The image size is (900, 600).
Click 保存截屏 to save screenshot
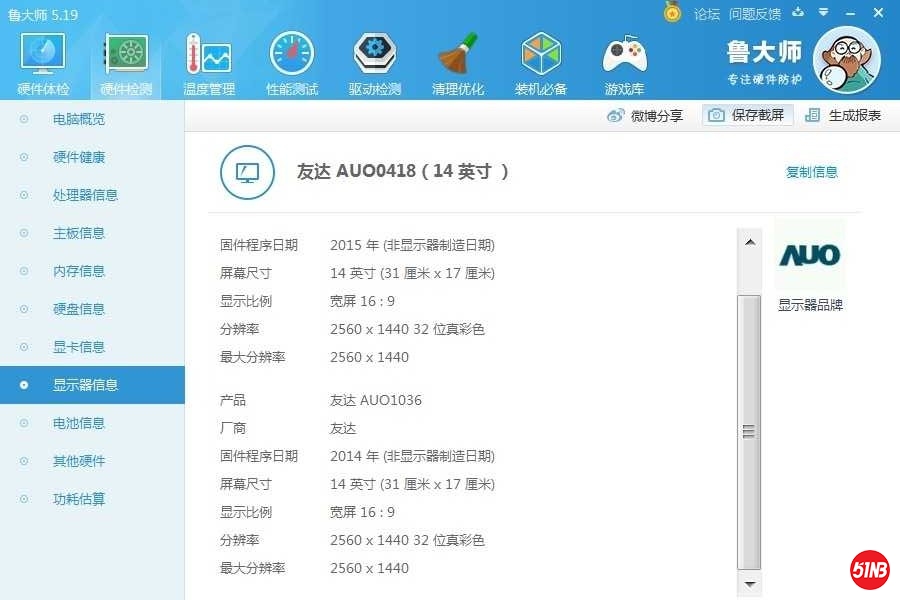tap(747, 115)
